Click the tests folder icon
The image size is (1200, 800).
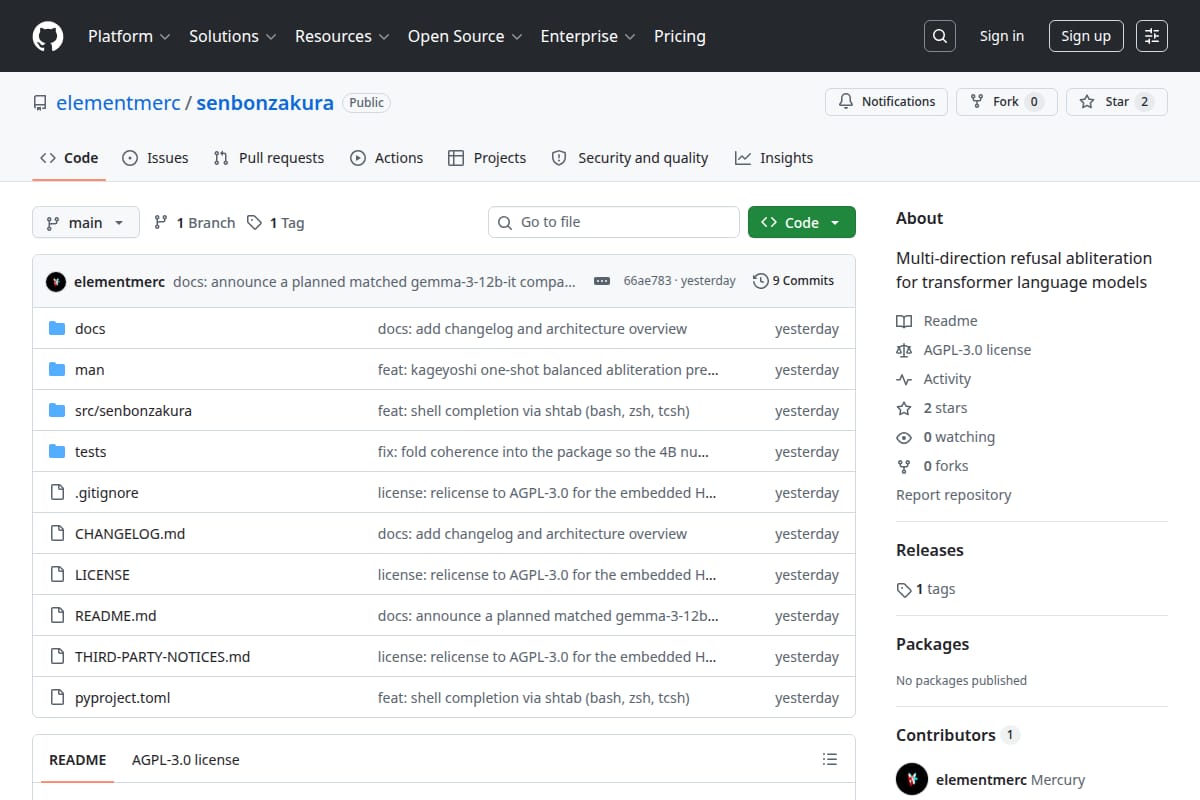[57, 452]
